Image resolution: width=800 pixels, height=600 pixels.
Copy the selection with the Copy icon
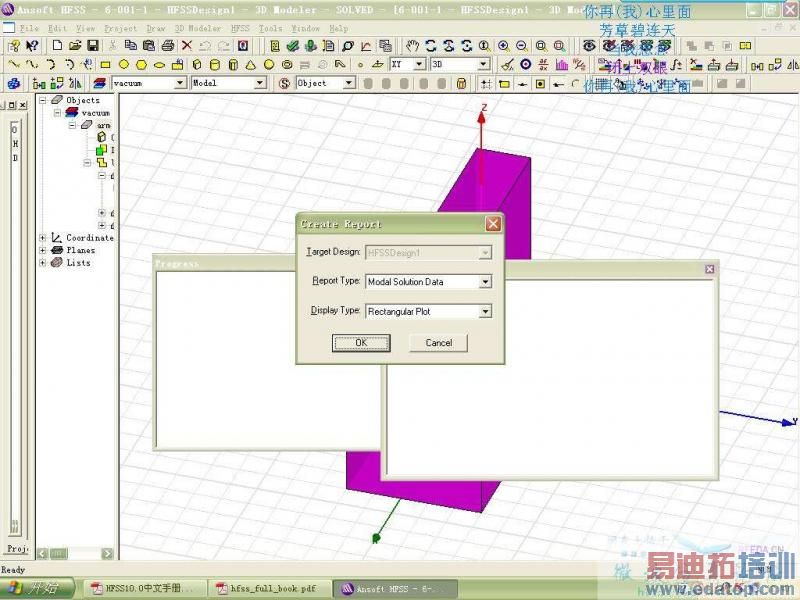(x=131, y=46)
